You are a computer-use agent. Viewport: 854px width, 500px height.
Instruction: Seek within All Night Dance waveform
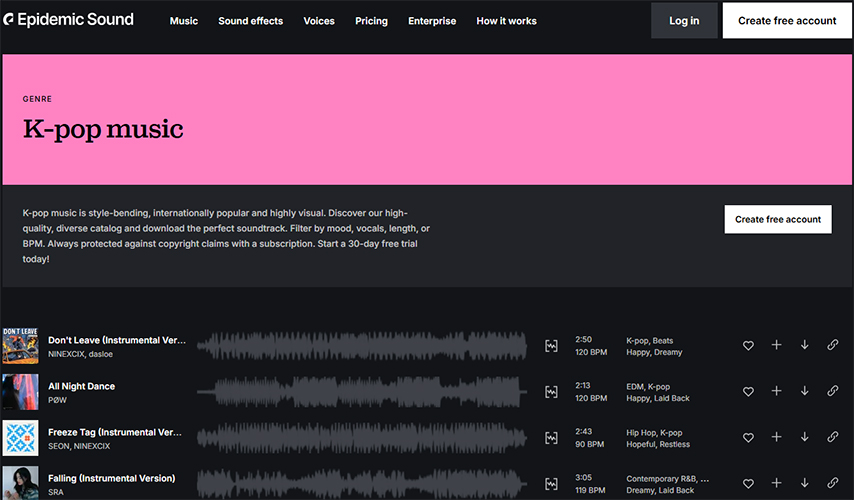pyautogui.click(x=362, y=392)
